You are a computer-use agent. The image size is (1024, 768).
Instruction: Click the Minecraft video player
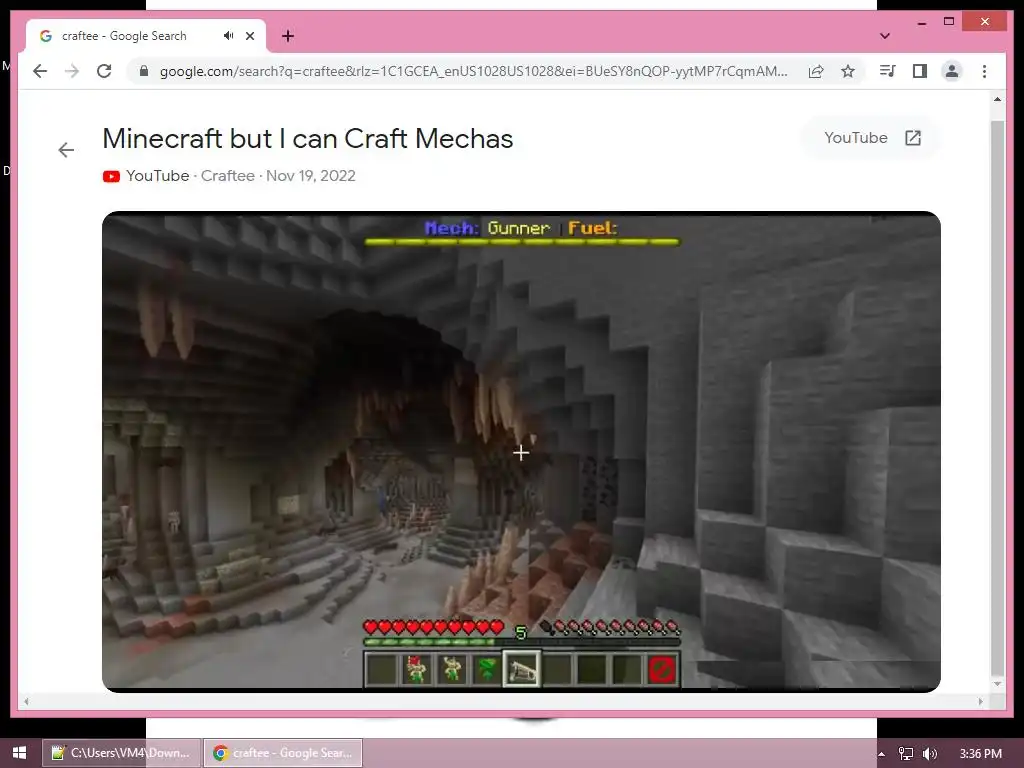point(521,451)
